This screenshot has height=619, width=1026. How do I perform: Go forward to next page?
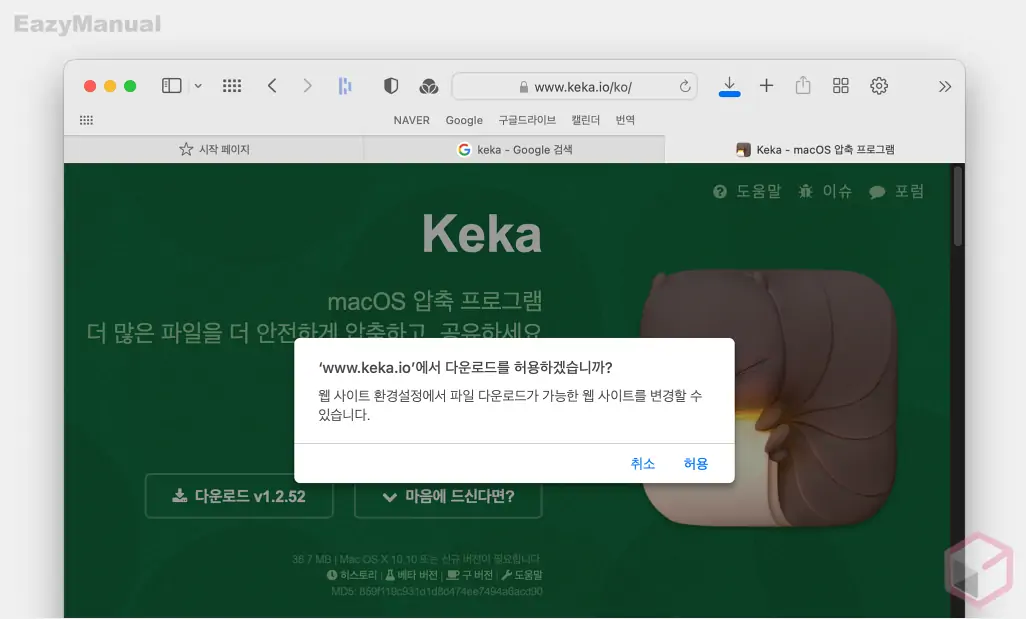pos(307,86)
